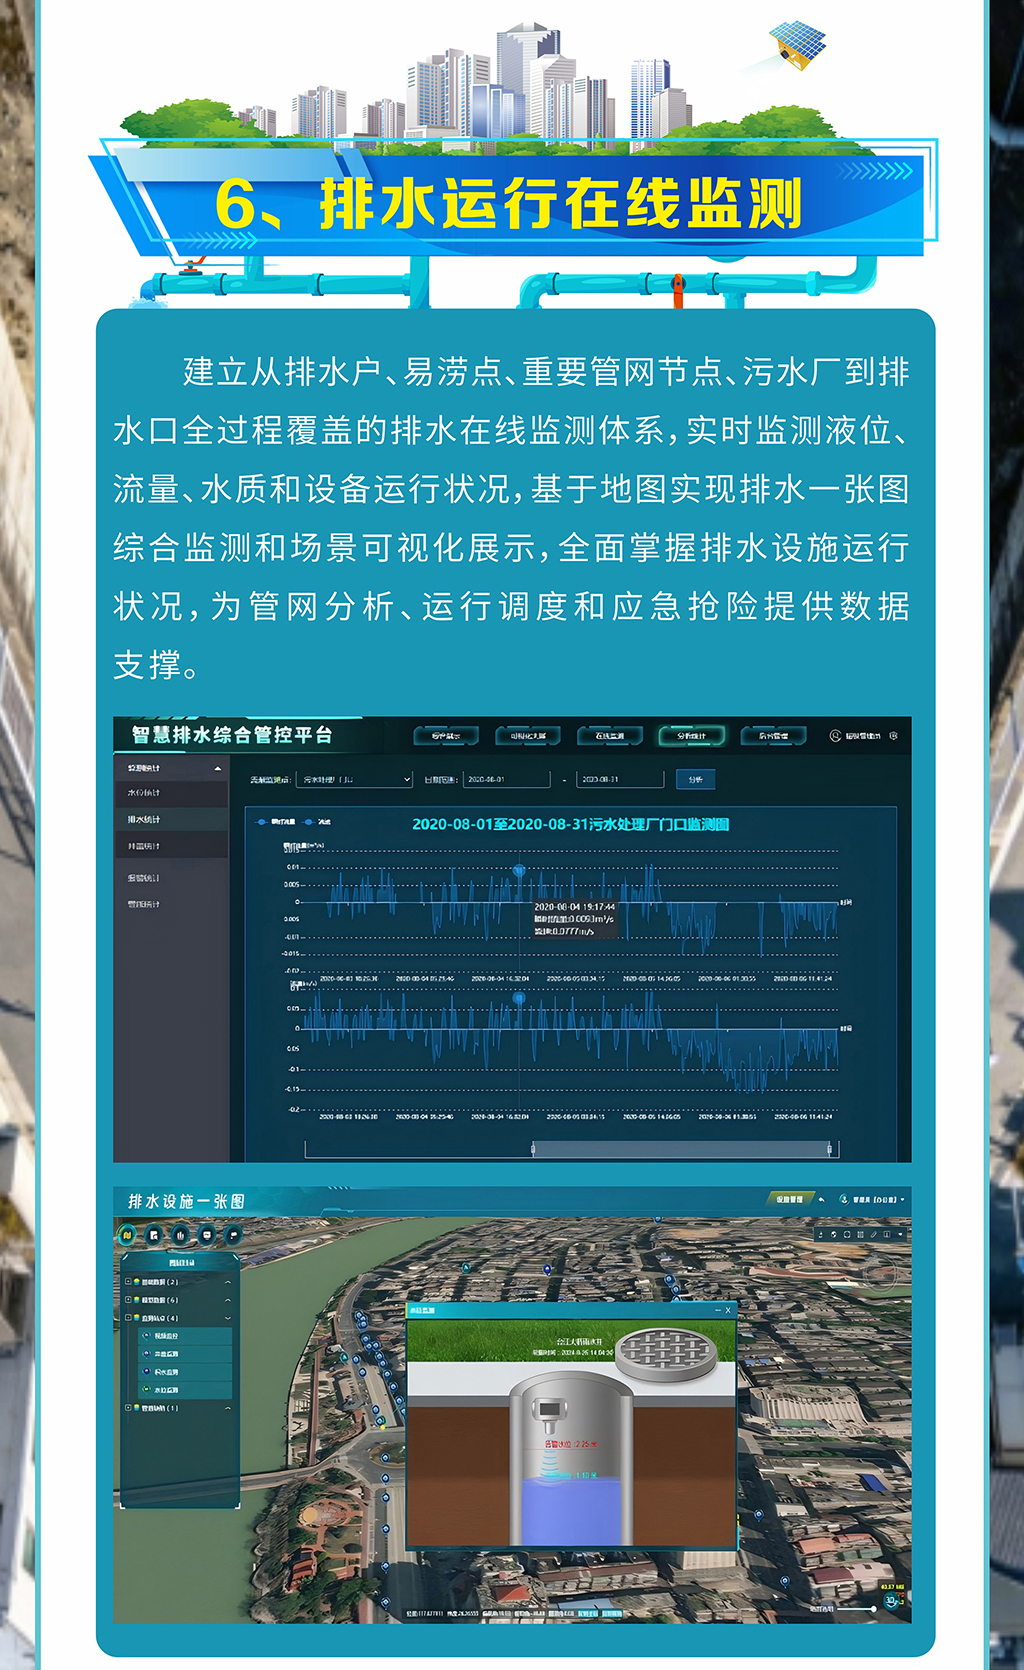Click the split-screen icon in map tool strip
Viewport: 1024px width, 1670px height.
pyautogui.click(x=886, y=1235)
